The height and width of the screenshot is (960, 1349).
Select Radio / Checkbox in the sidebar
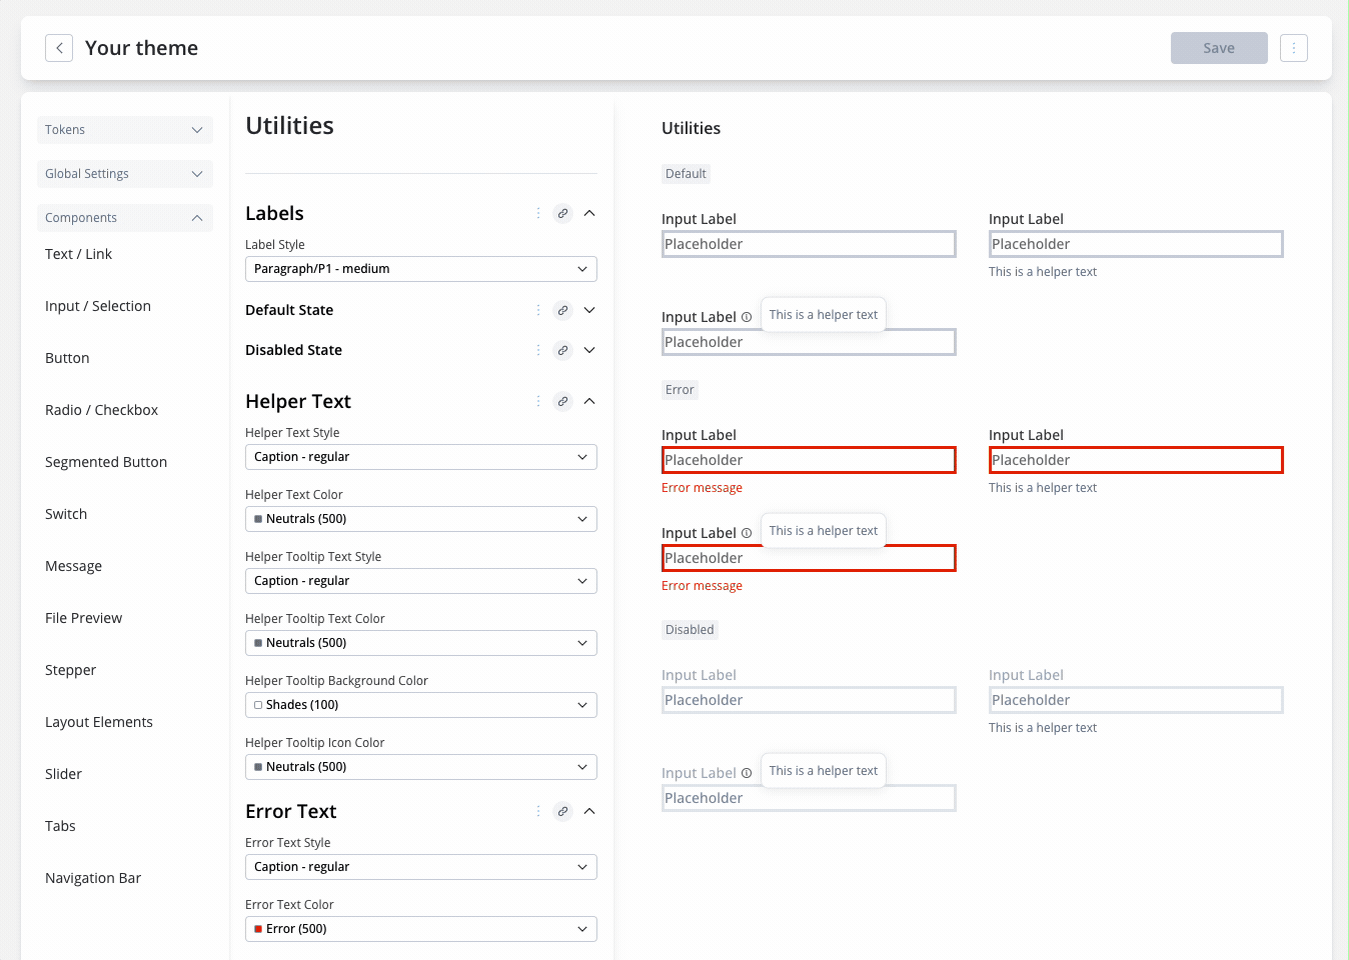click(x=101, y=410)
